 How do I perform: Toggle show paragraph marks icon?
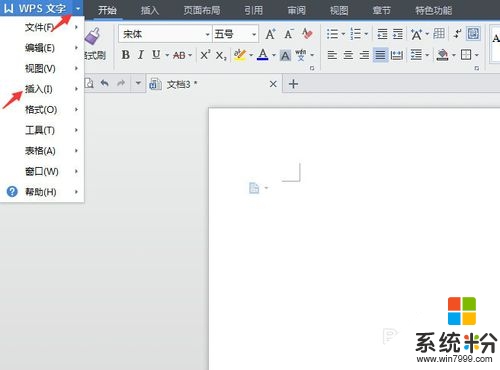point(457,33)
